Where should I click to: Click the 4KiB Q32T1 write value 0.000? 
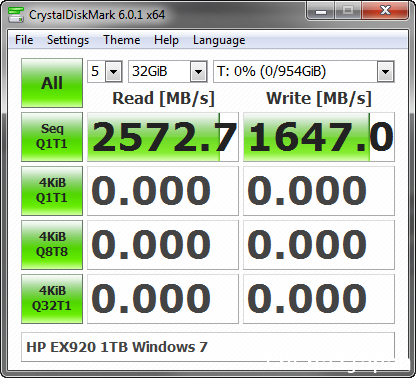pyautogui.click(x=319, y=299)
